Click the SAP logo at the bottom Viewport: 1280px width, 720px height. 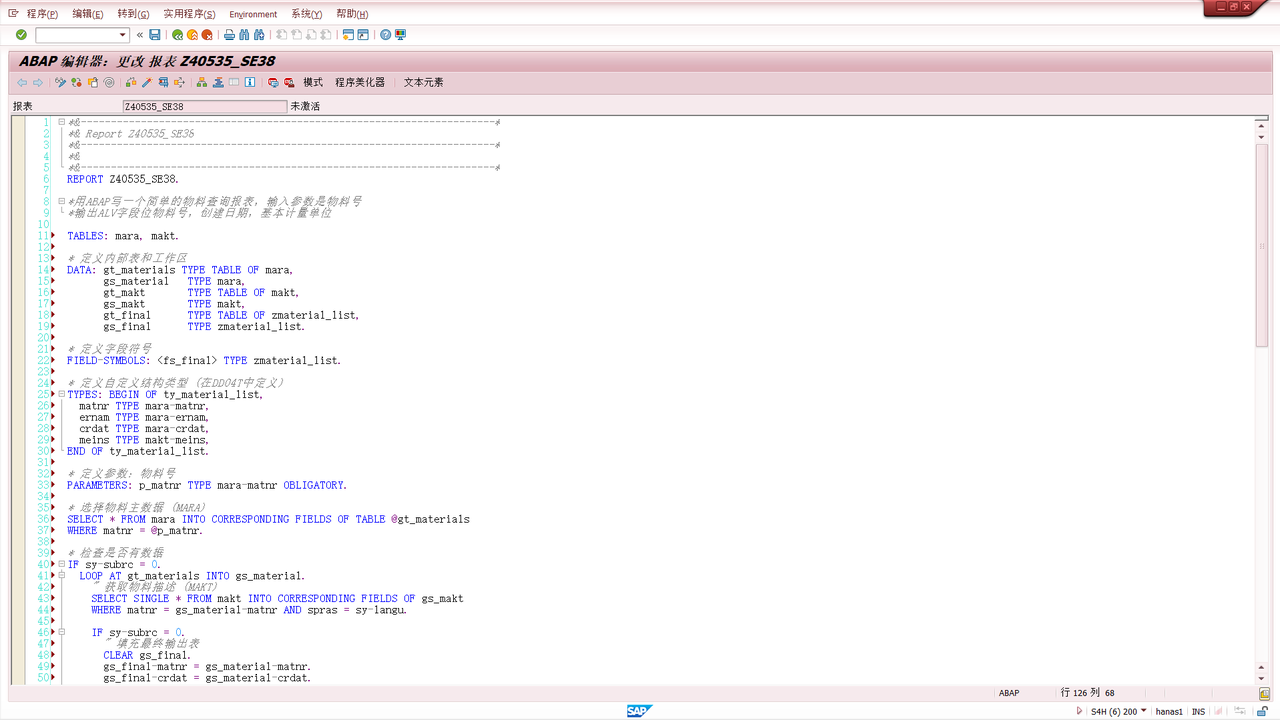pyautogui.click(x=640, y=711)
